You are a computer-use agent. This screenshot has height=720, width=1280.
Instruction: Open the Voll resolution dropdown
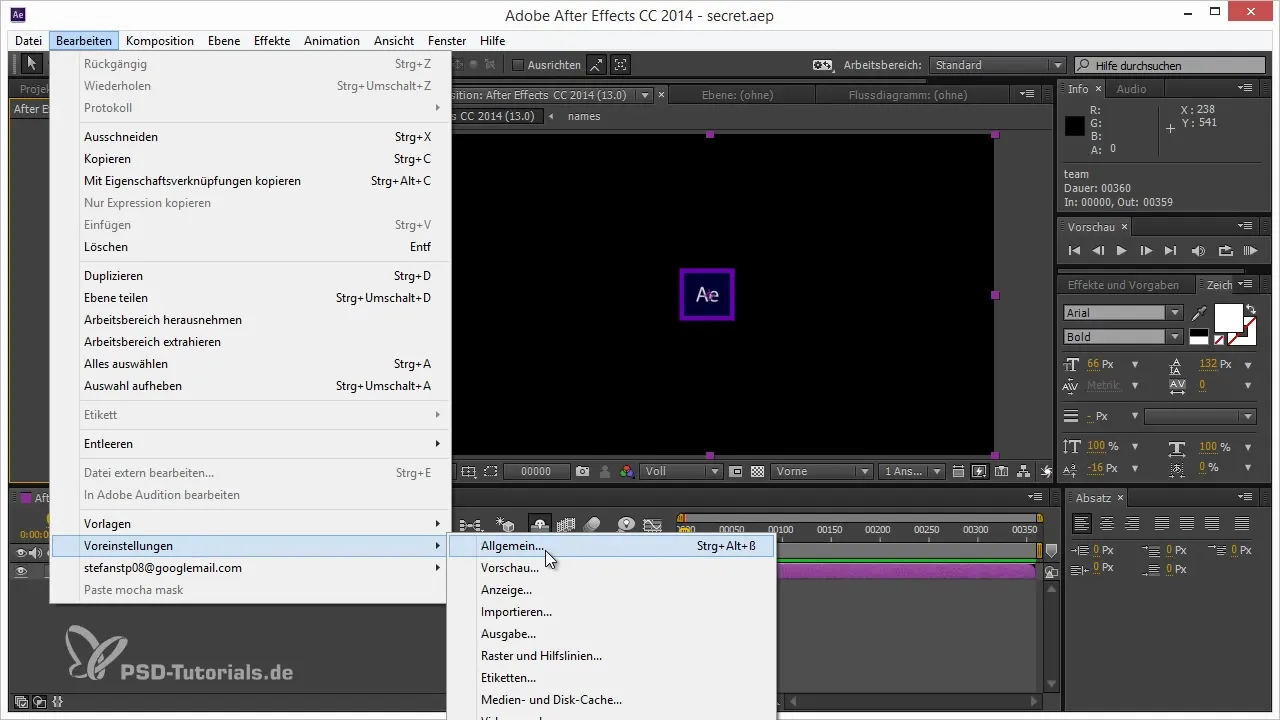(681, 471)
